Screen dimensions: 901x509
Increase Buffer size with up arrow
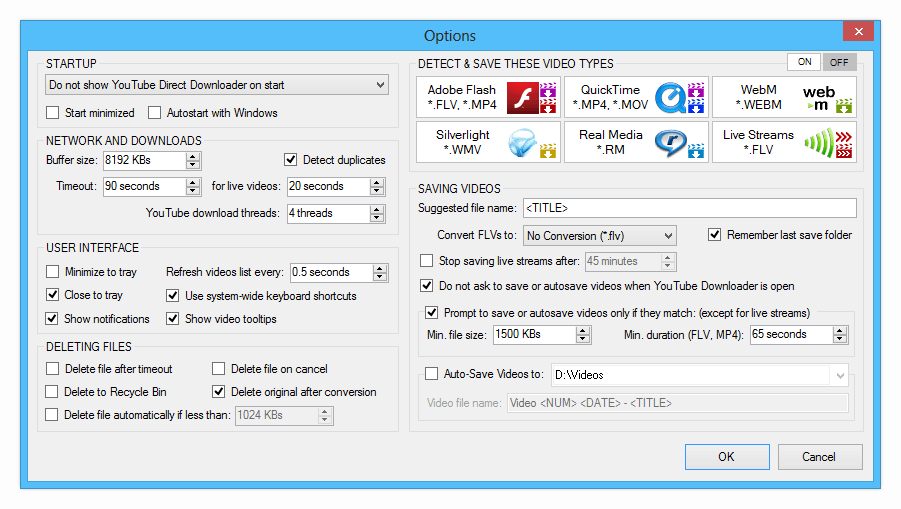click(193, 156)
